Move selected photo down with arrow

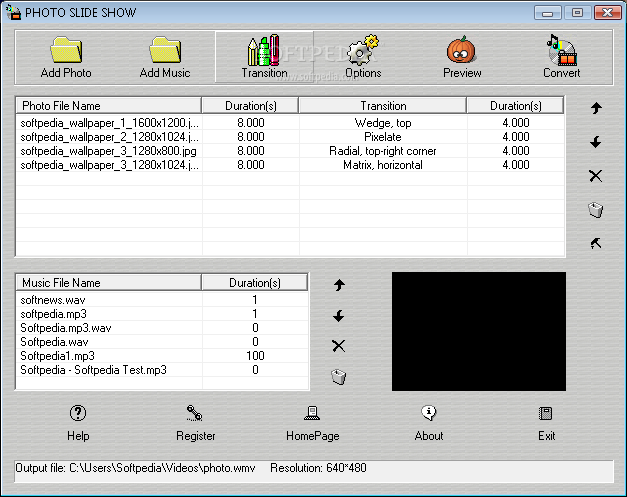coord(596,142)
